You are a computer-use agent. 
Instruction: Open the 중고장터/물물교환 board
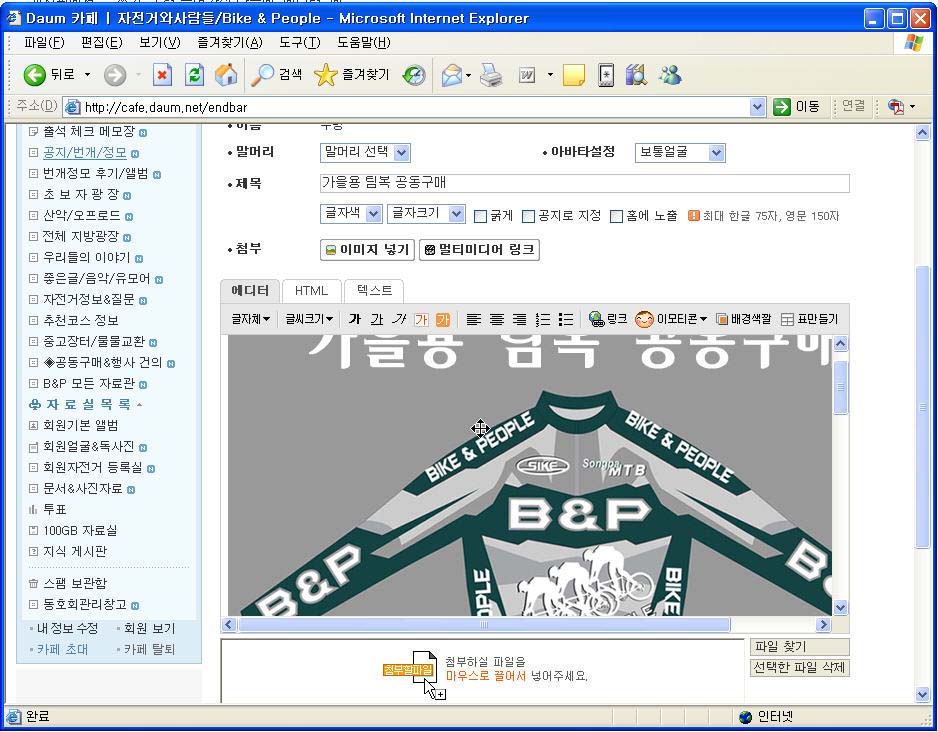click(94, 341)
